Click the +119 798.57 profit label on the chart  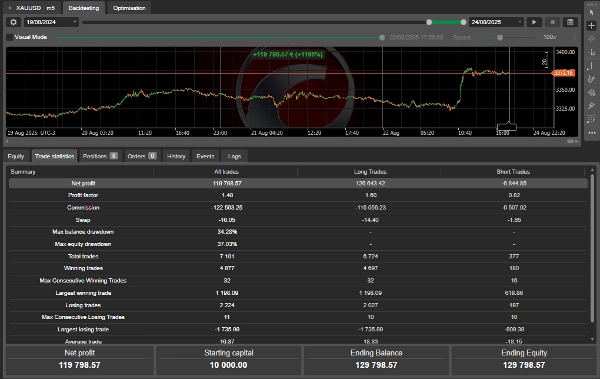point(288,54)
